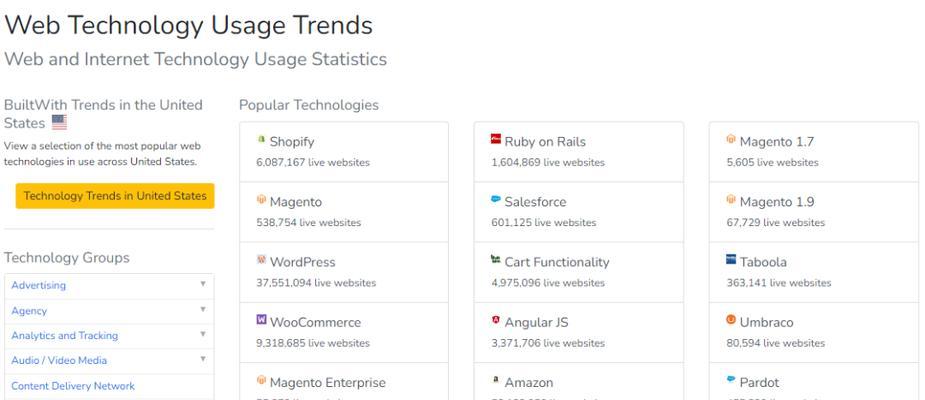Image resolution: width=925 pixels, height=400 pixels.
Task: Open the Pardot technology card
Action: pos(814,381)
